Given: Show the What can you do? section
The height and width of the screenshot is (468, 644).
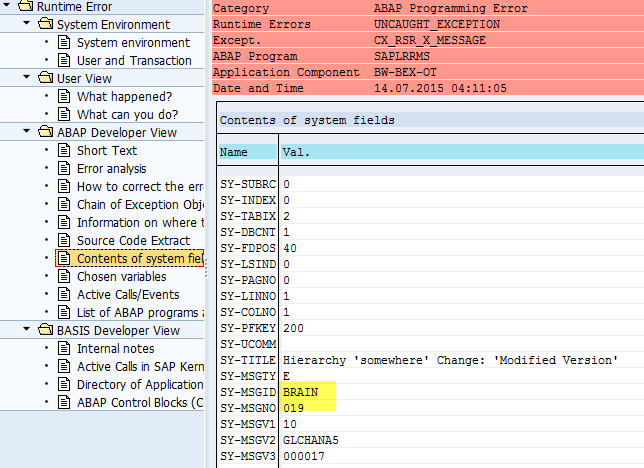Looking at the screenshot, I should coord(127,114).
